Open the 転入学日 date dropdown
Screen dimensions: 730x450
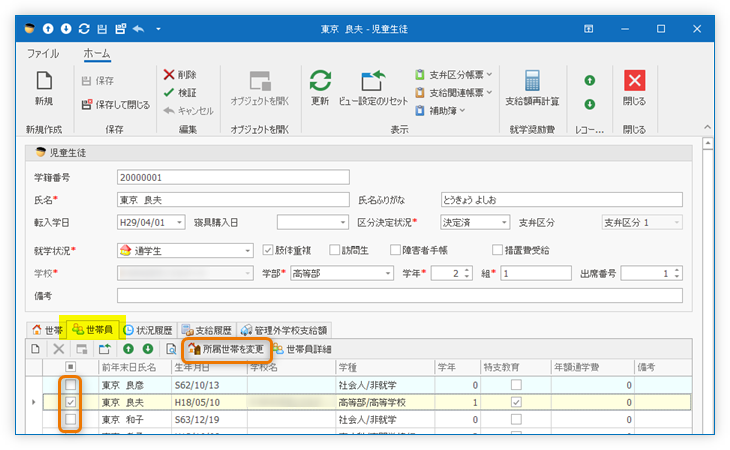[179, 222]
